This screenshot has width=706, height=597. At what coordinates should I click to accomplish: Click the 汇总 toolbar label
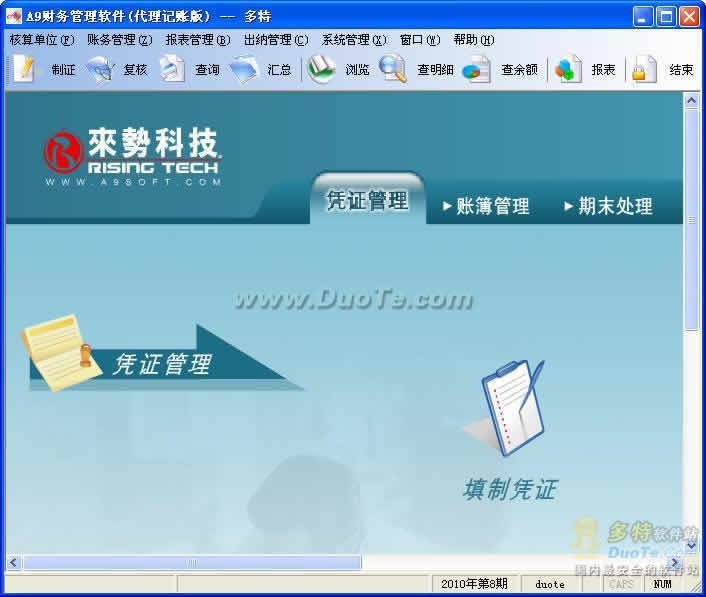click(x=280, y=70)
